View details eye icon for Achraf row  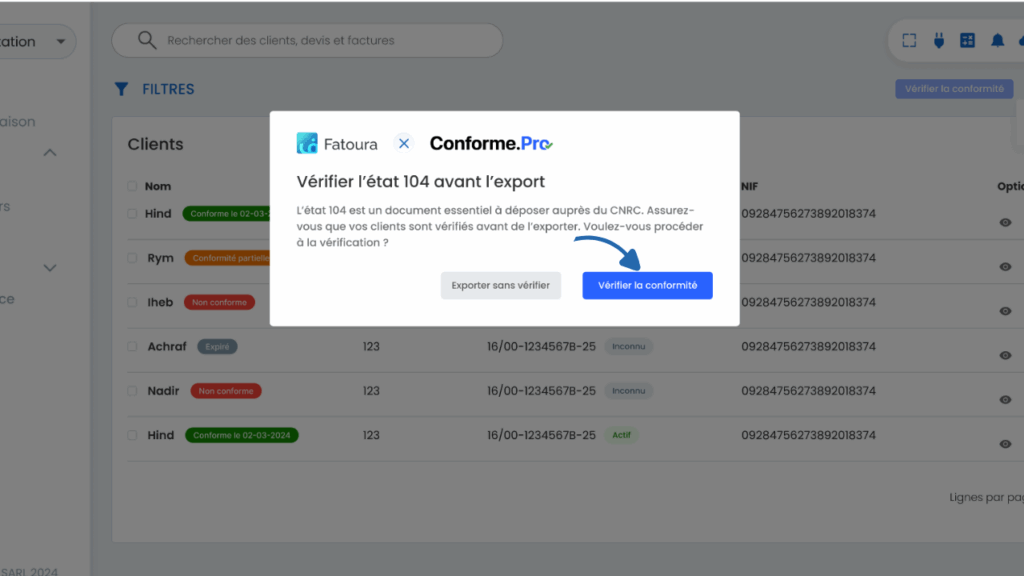(1005, 355)
